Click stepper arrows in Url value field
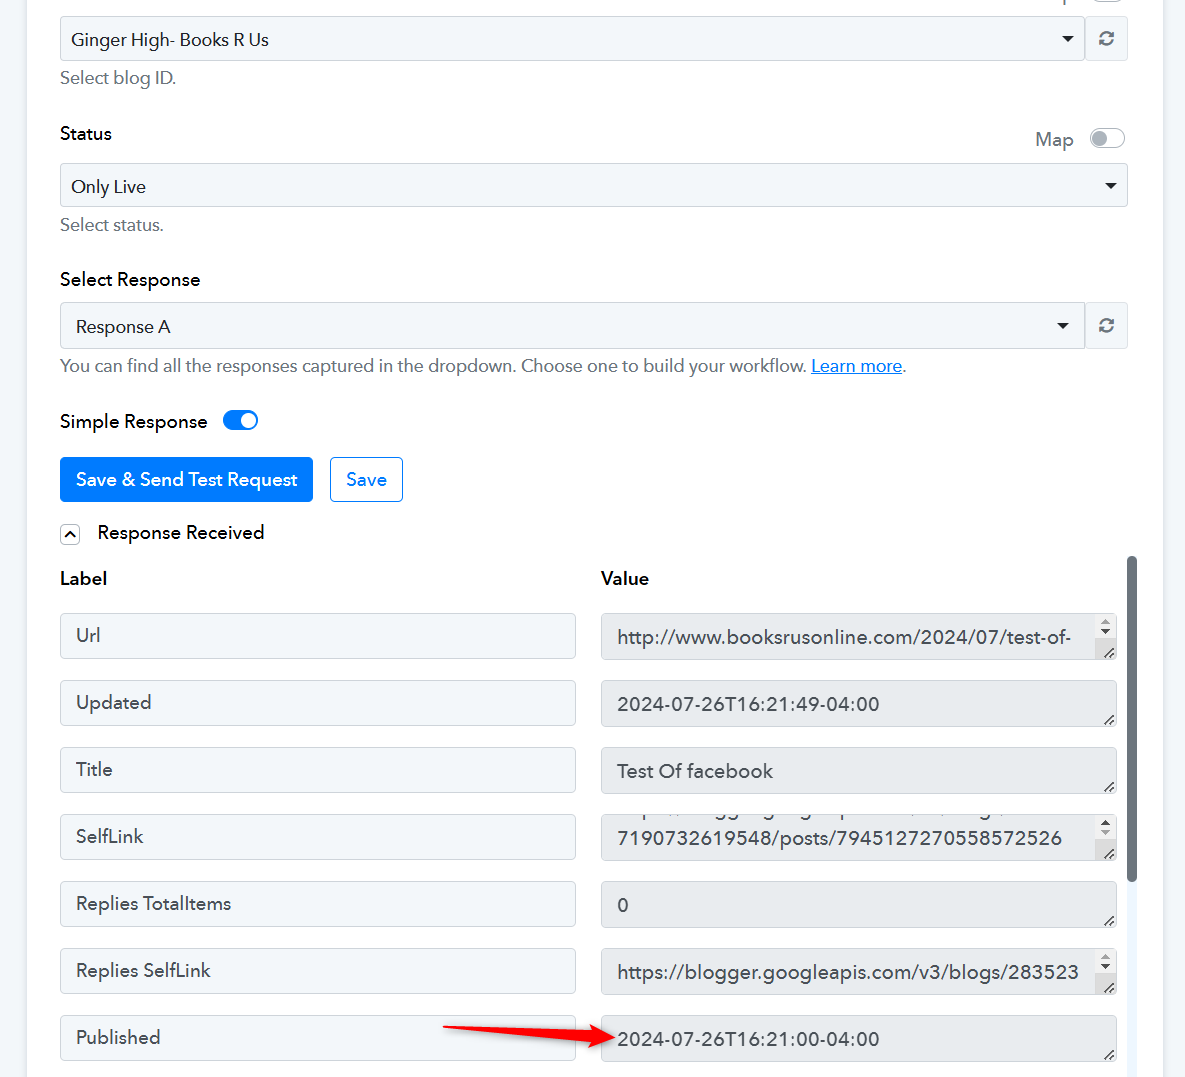Viewport: 1185px width, 1077px height. tap(1105, 627)
